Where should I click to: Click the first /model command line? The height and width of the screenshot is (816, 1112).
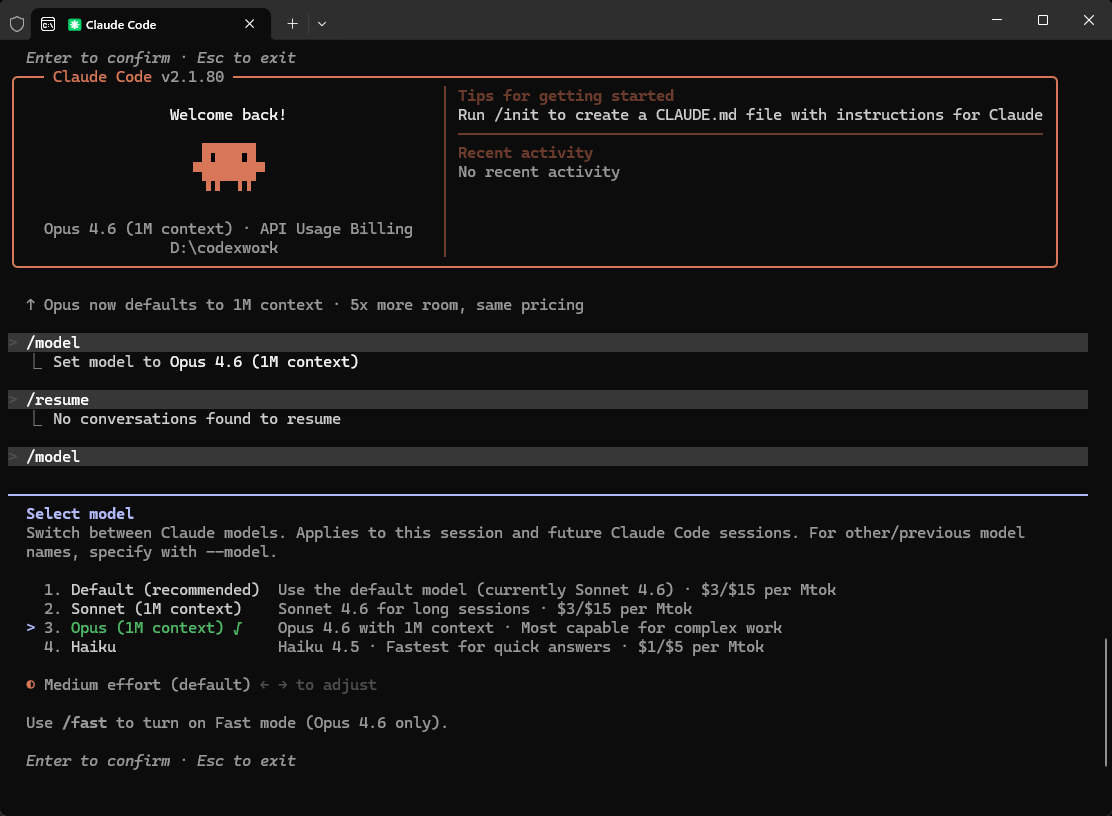[x=547, y=342]
